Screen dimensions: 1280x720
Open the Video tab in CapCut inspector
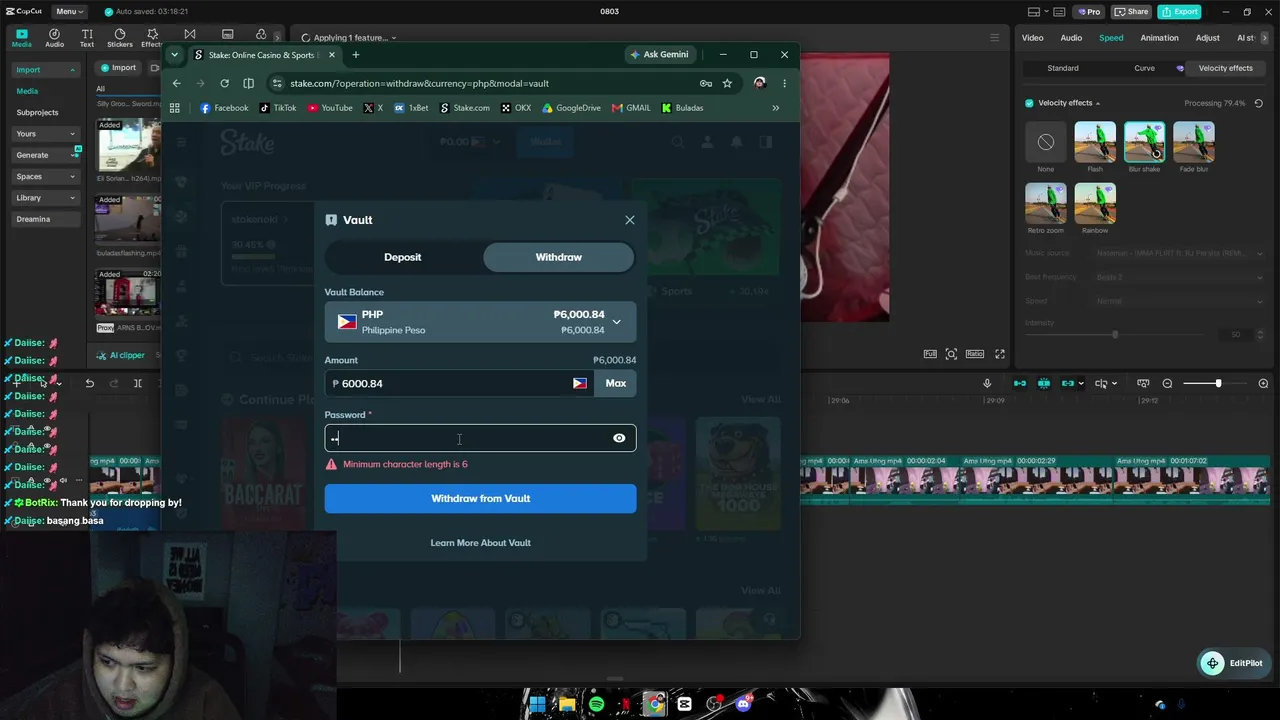click(1032, 38)
